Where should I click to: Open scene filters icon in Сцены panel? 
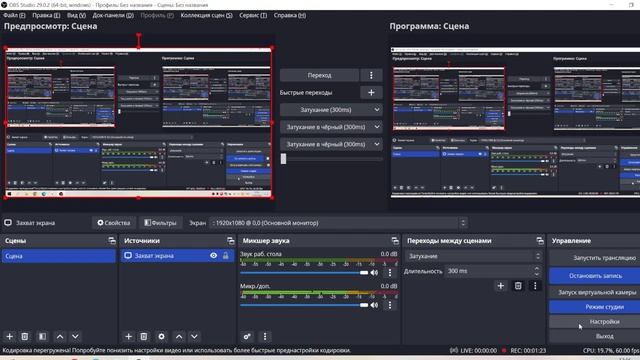click(x=42, y=336)
